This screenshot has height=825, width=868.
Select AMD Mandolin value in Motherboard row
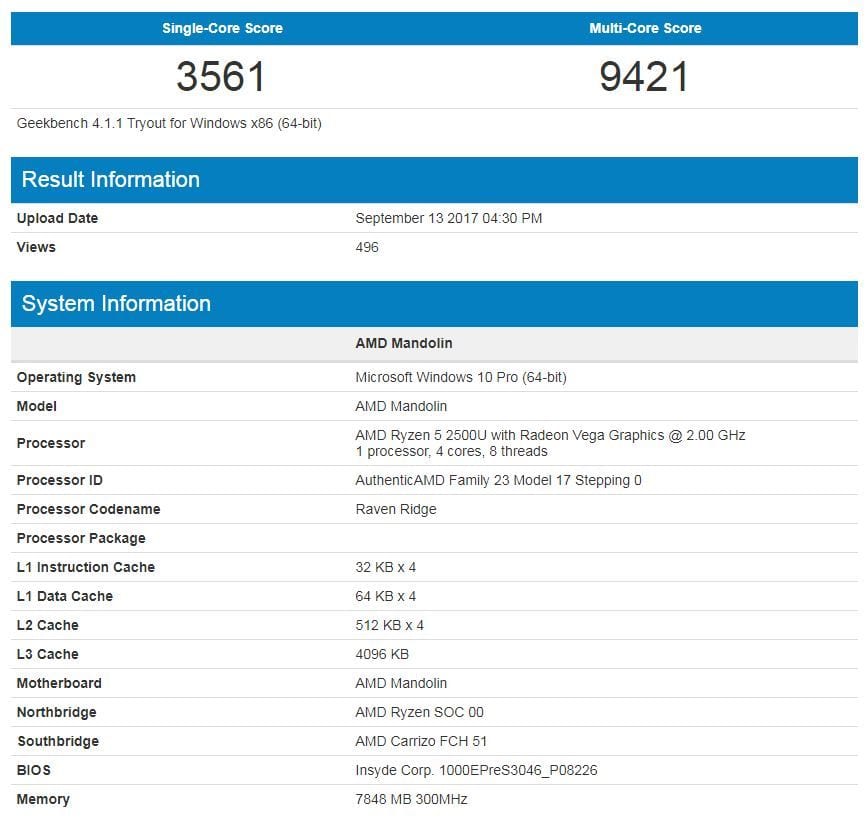point(401,683)
